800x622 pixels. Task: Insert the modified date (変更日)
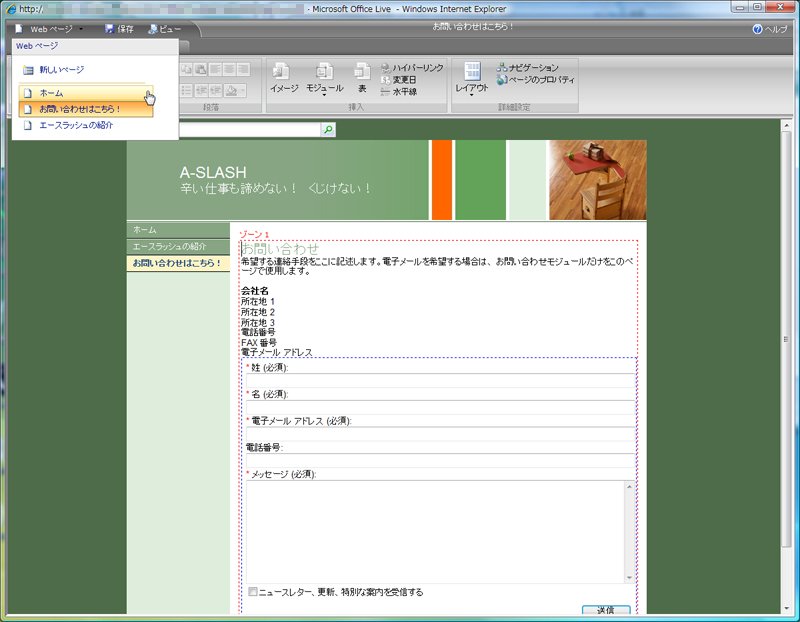(x=399, y=80)
